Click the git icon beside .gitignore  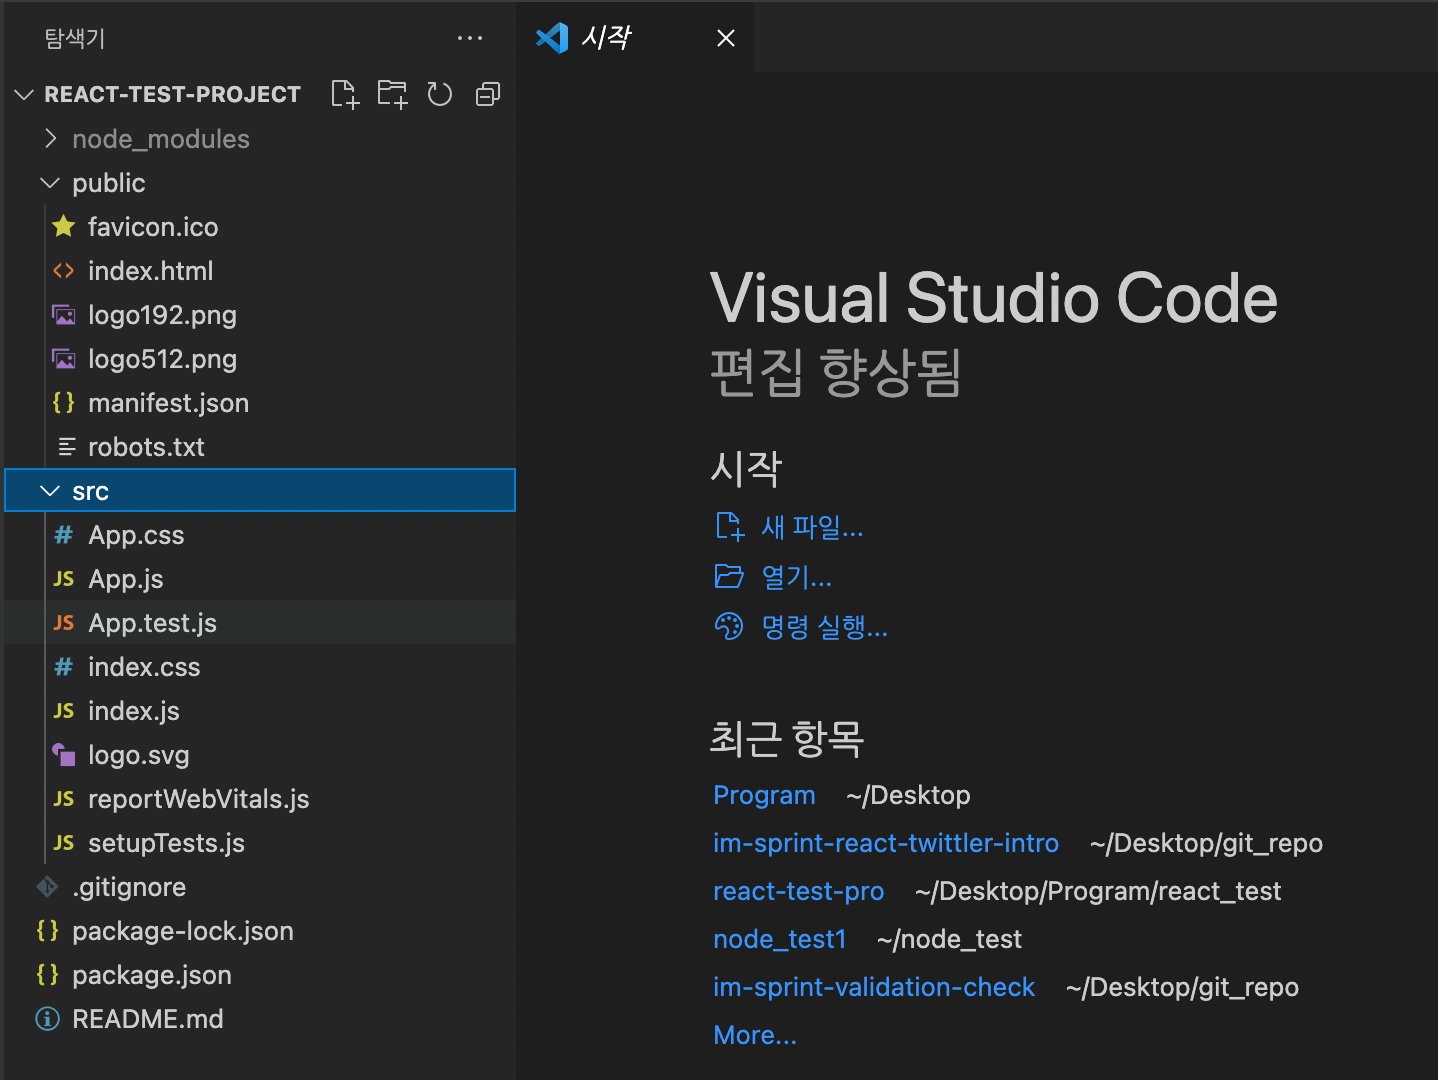[47, 886]
